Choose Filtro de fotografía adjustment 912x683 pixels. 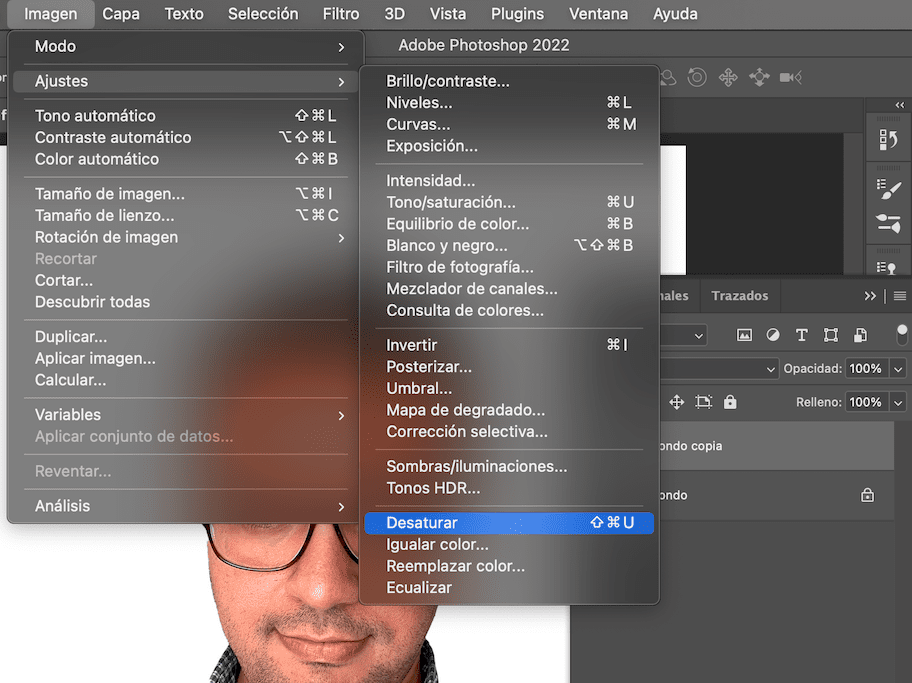pyautogui.click(x=509, y=268)
